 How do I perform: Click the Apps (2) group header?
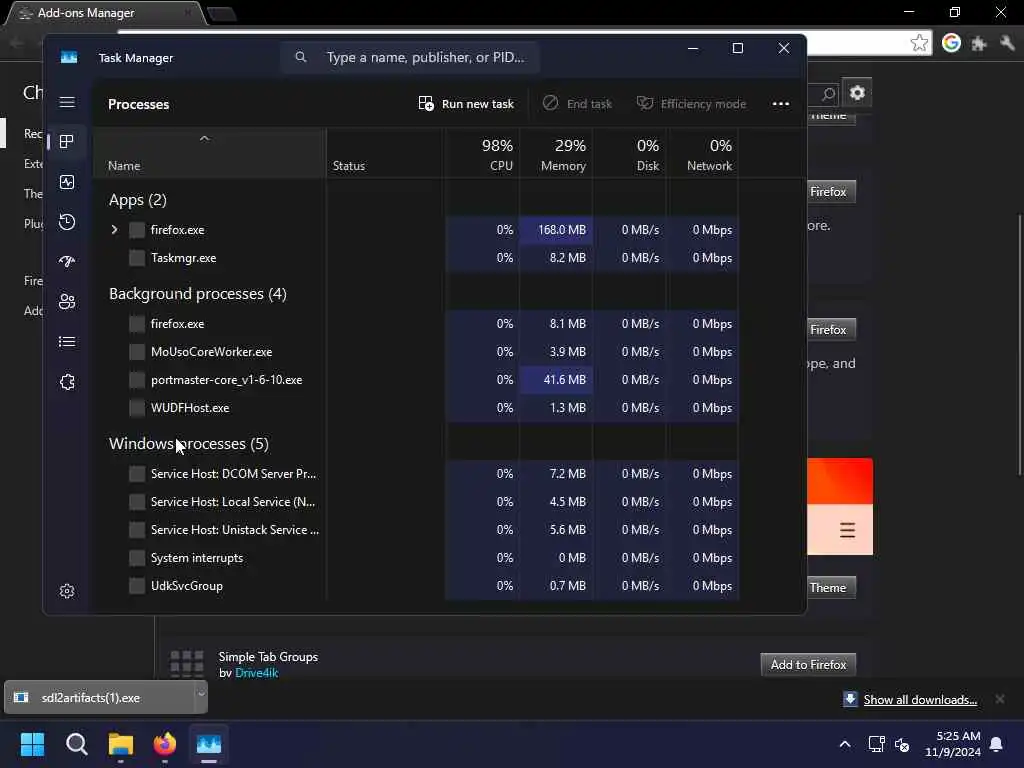[138, 200]
